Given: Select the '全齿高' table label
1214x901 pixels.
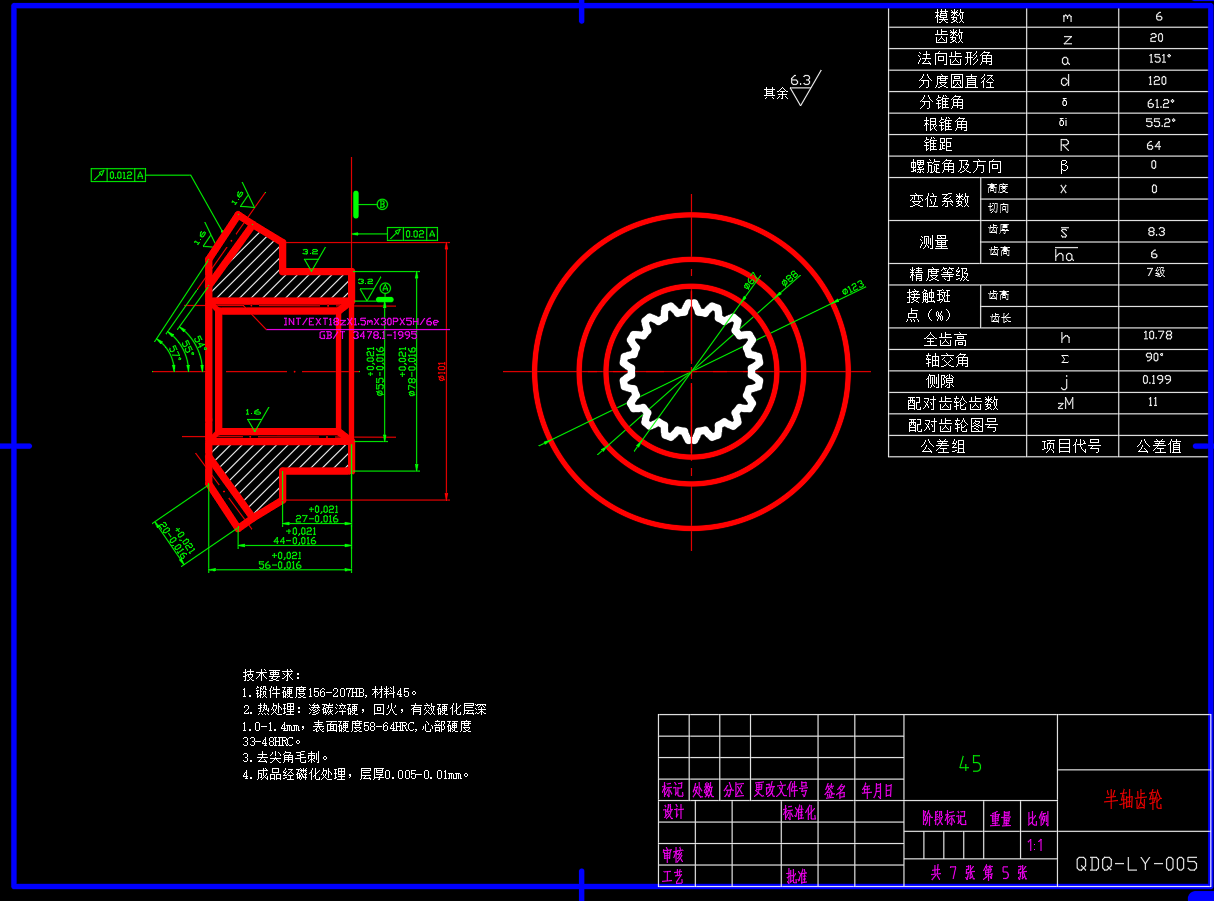Looking at the screenshot, I should [945, 340].
